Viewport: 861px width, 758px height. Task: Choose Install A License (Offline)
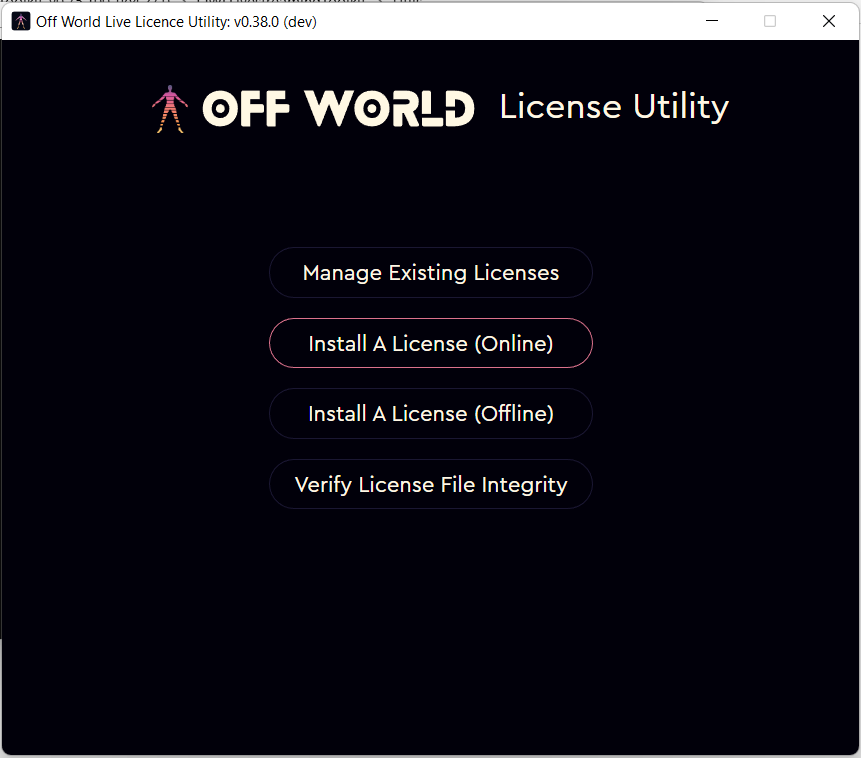430,414
